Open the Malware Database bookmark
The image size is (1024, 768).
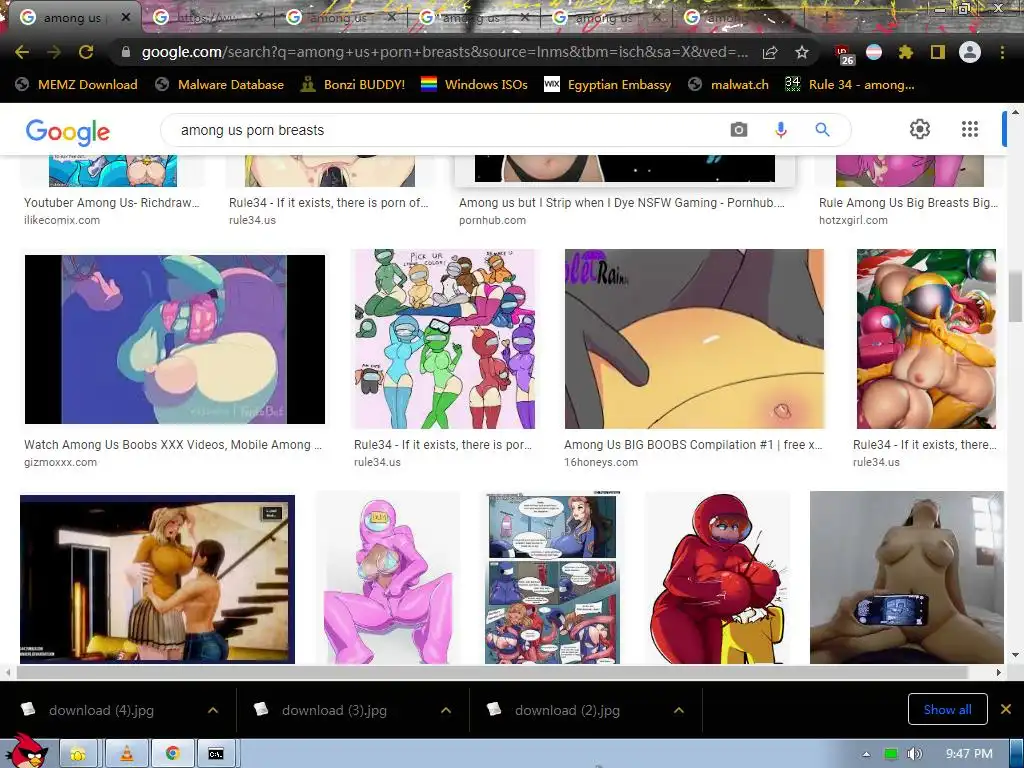[219, 84]
